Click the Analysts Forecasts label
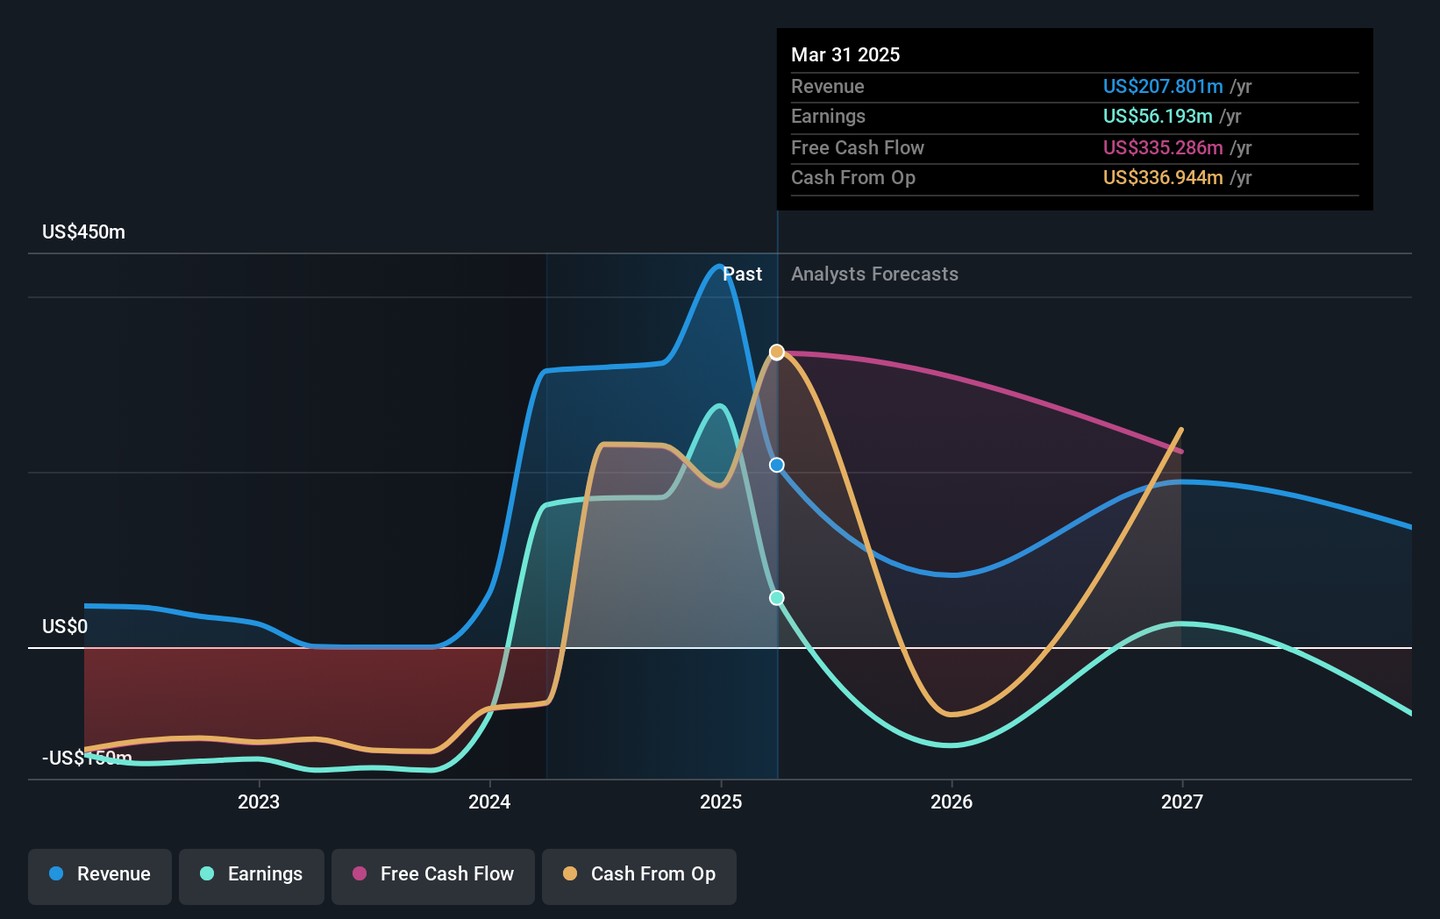Screen dimensions: 1440x919 [x=875, y=274]
